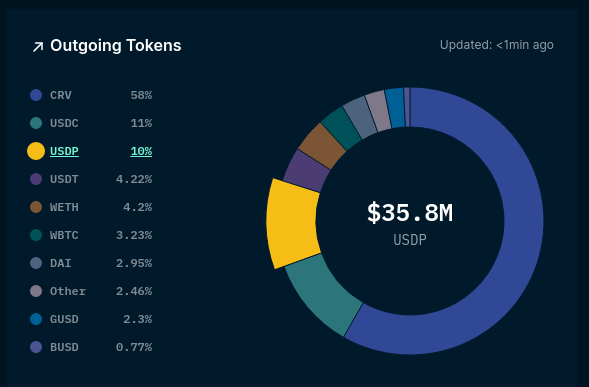Open the underlined USDP token link
The width and height of the screenshot is (589, 387).
[x=64, y=151]
